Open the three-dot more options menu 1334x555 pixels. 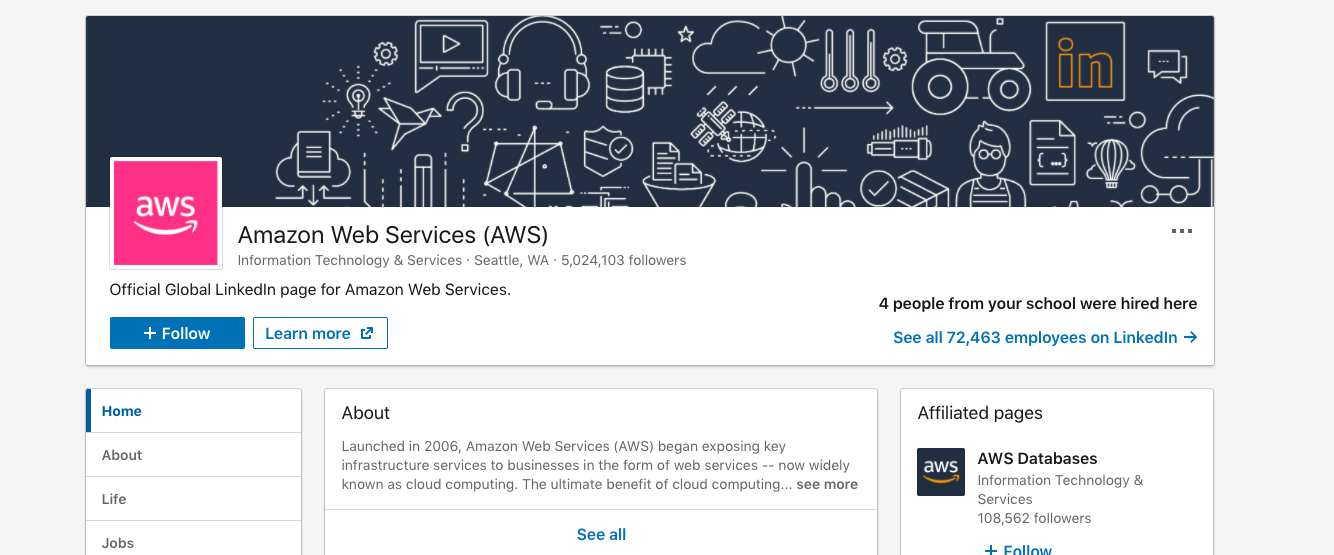point(1182,231)
